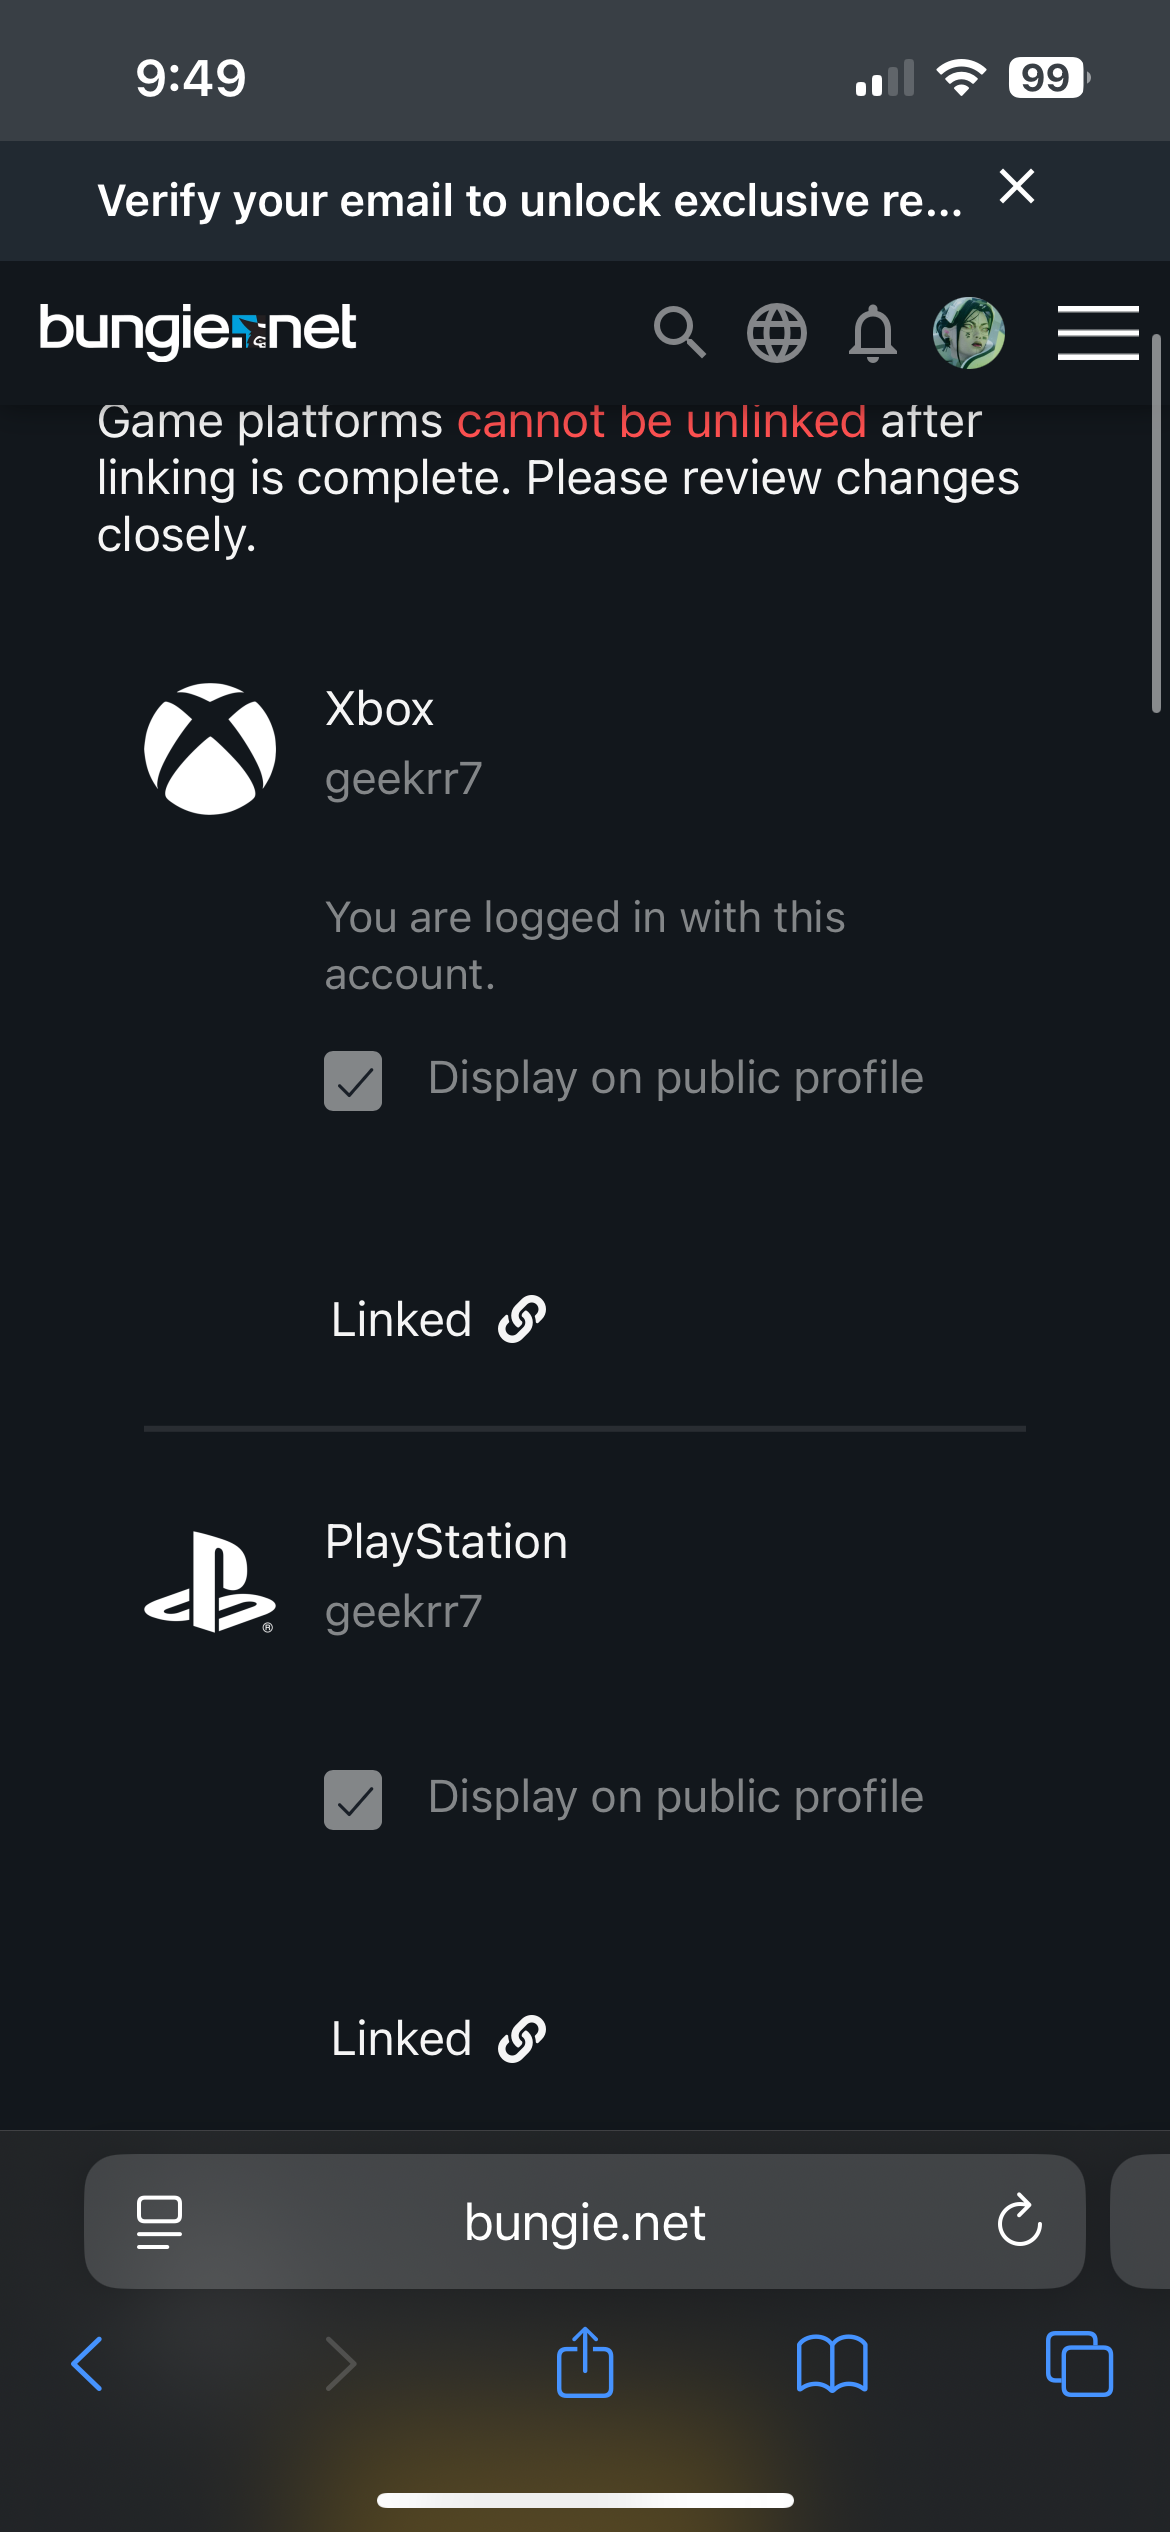Tap the Xbox platform logo

click(x=210, y=749)
